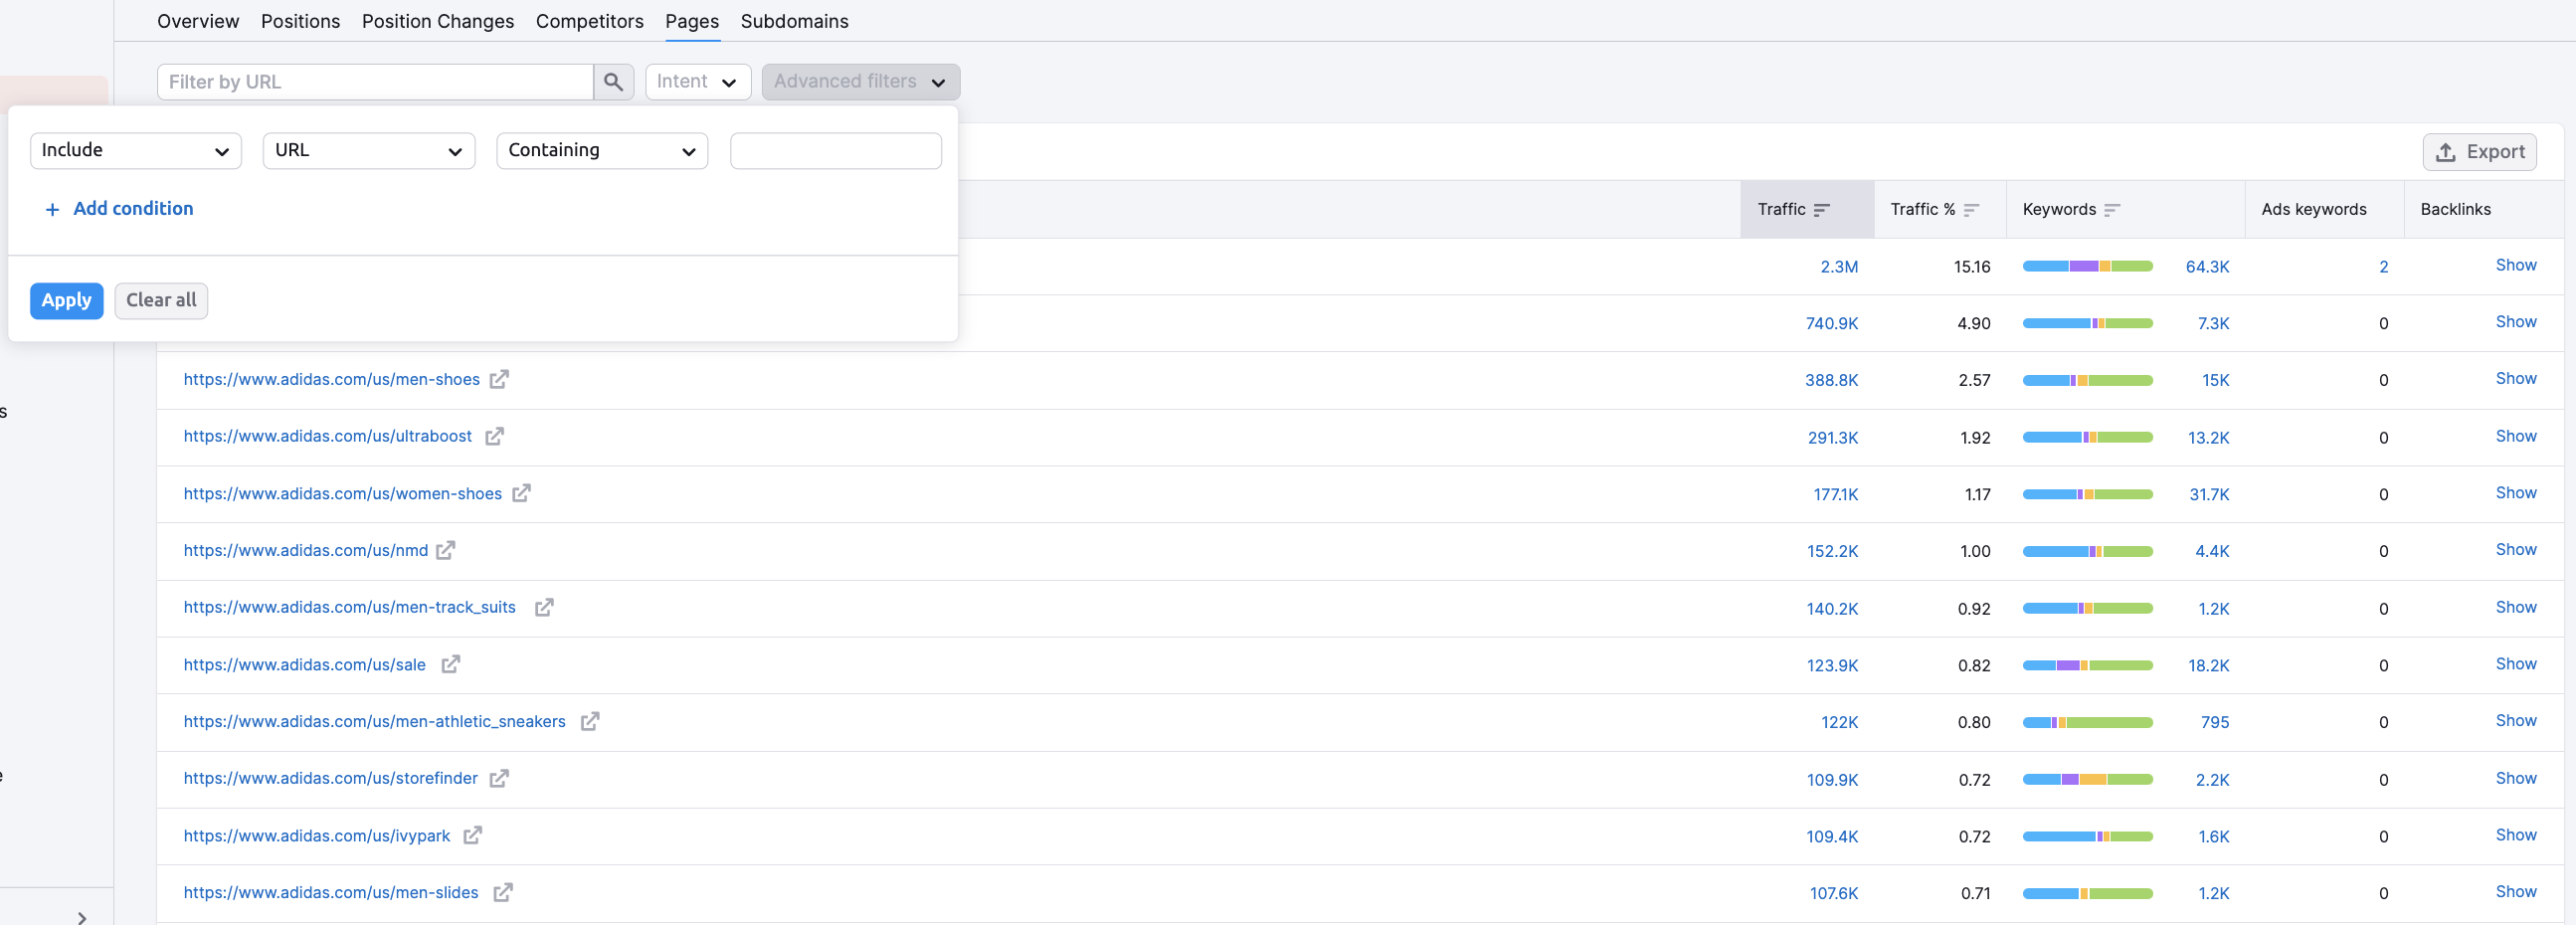
Task: Apply the advanced filter
Action: (x=67, y=301)
